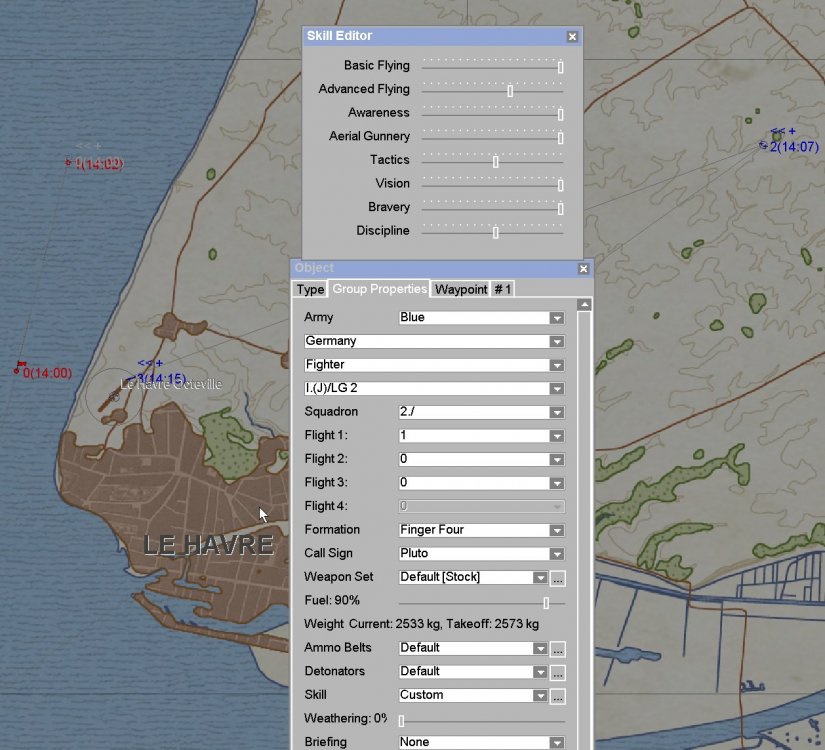The height and width of the screenshot is (750, 825).
Task: Select the red waypoint 1 (14:02) marker
Action: [x=69, y=162]
